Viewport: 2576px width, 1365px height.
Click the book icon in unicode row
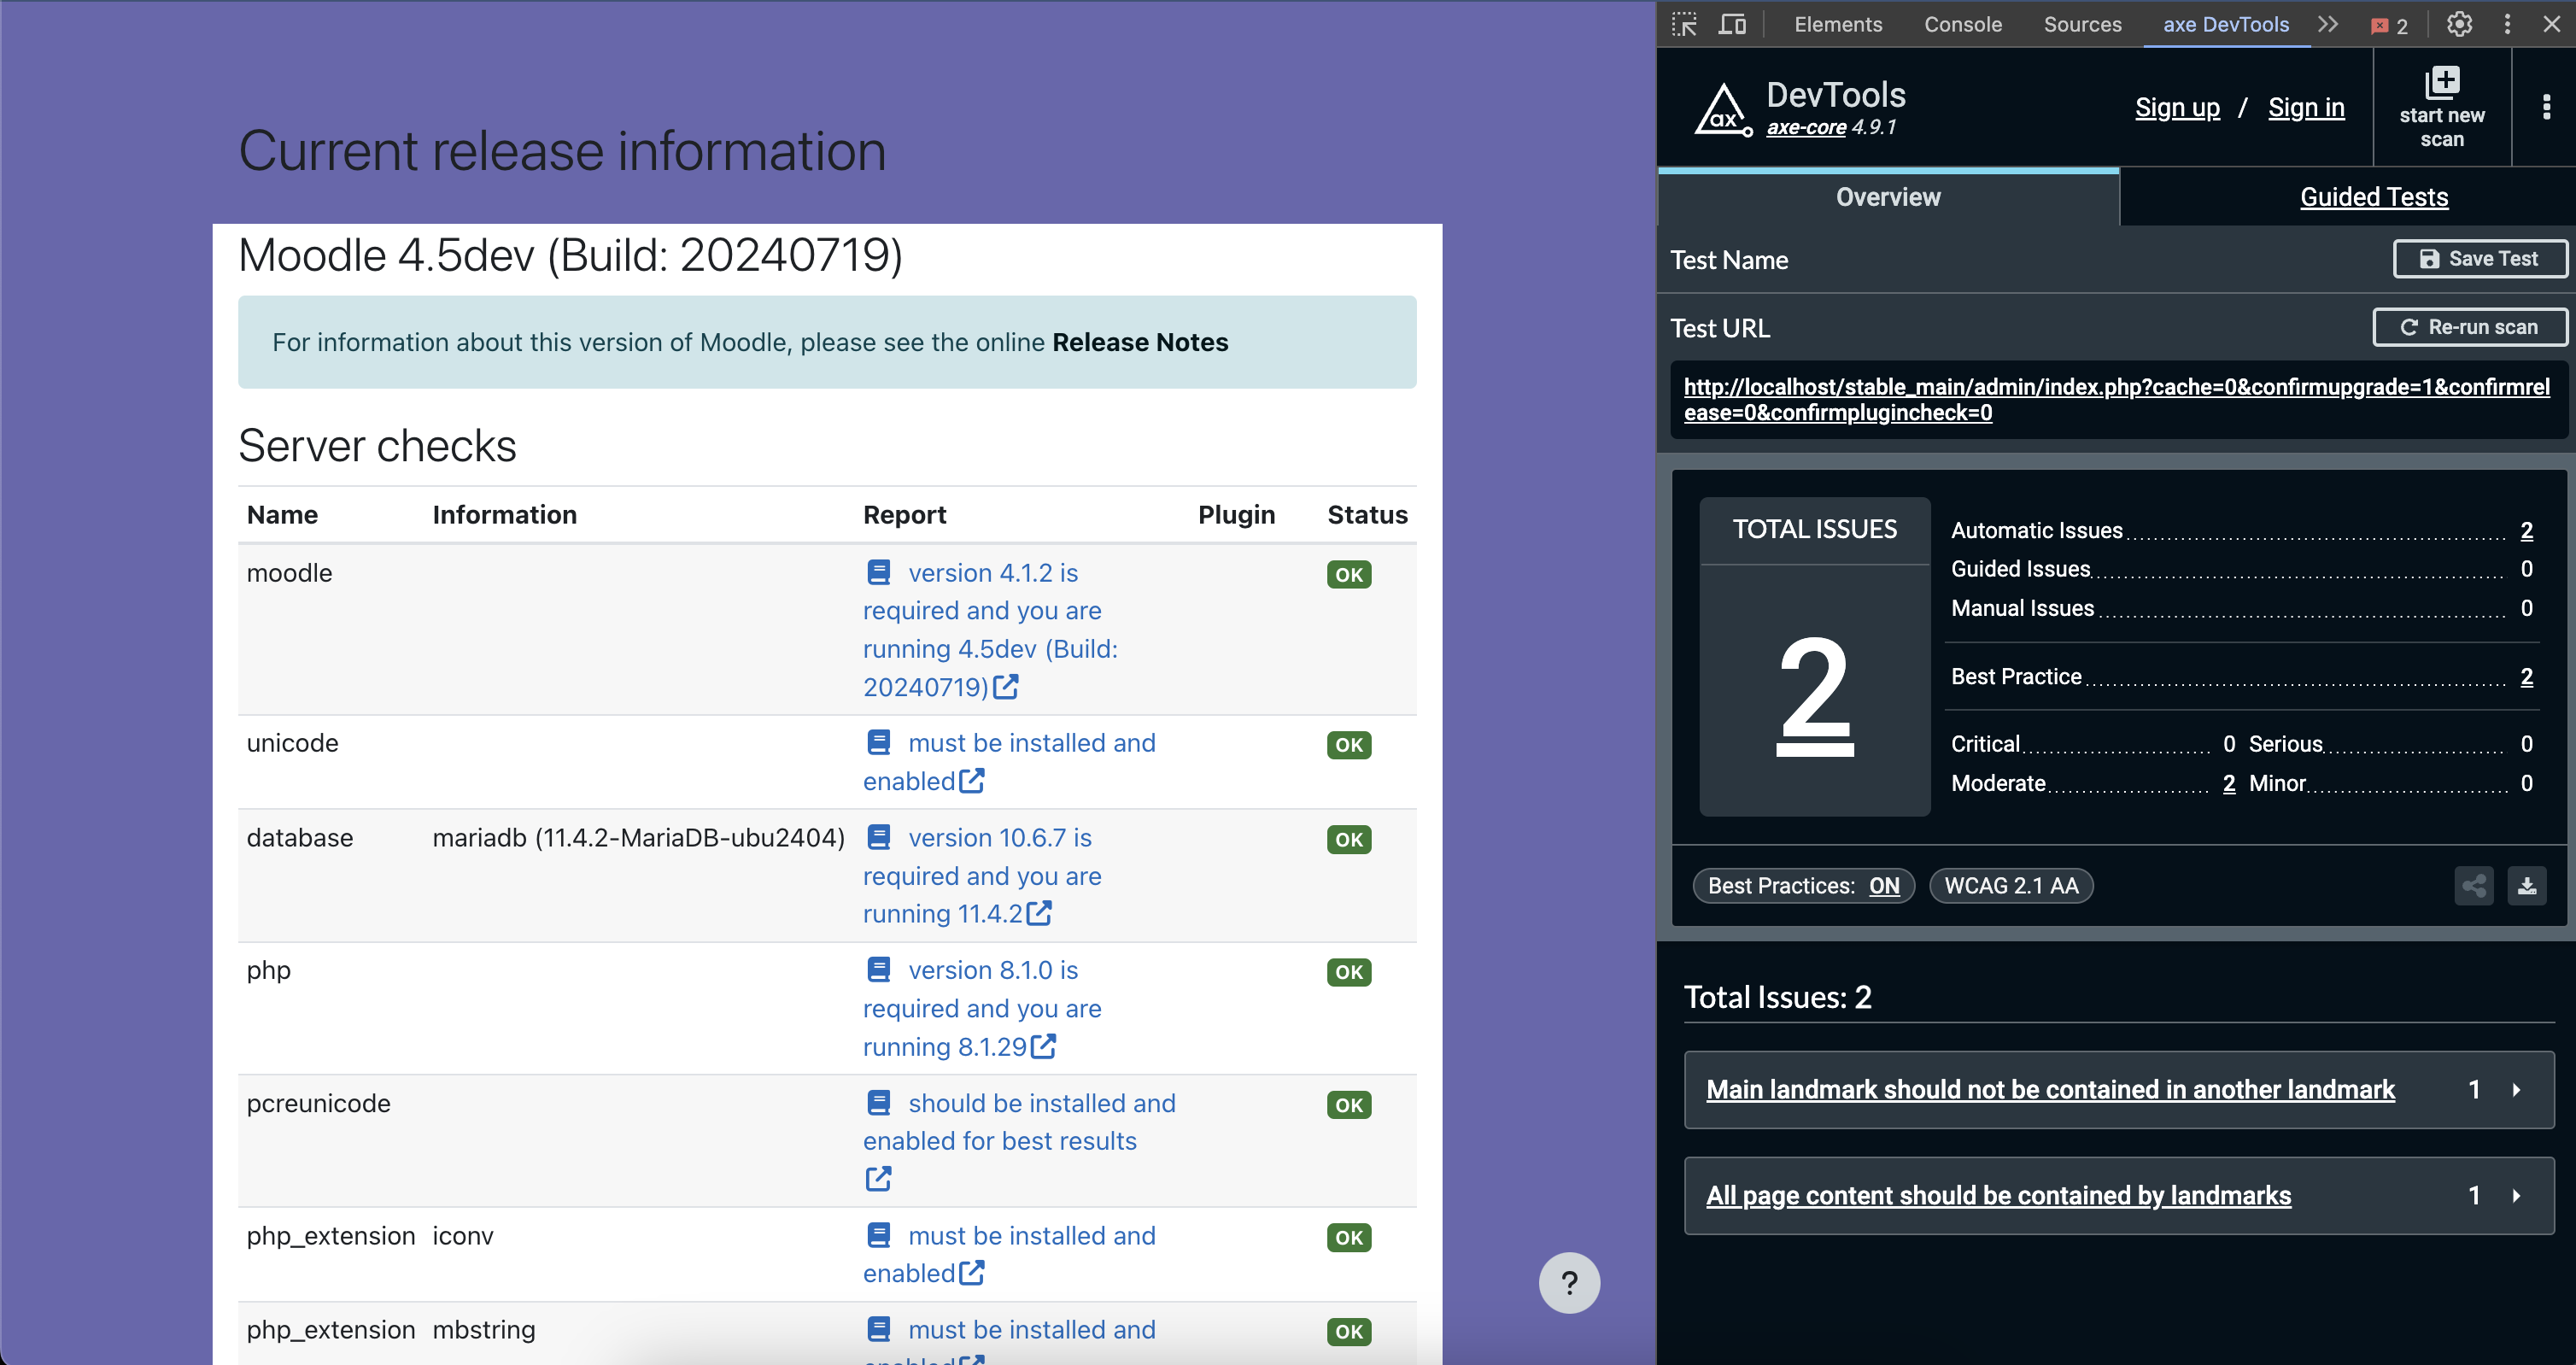878,743
